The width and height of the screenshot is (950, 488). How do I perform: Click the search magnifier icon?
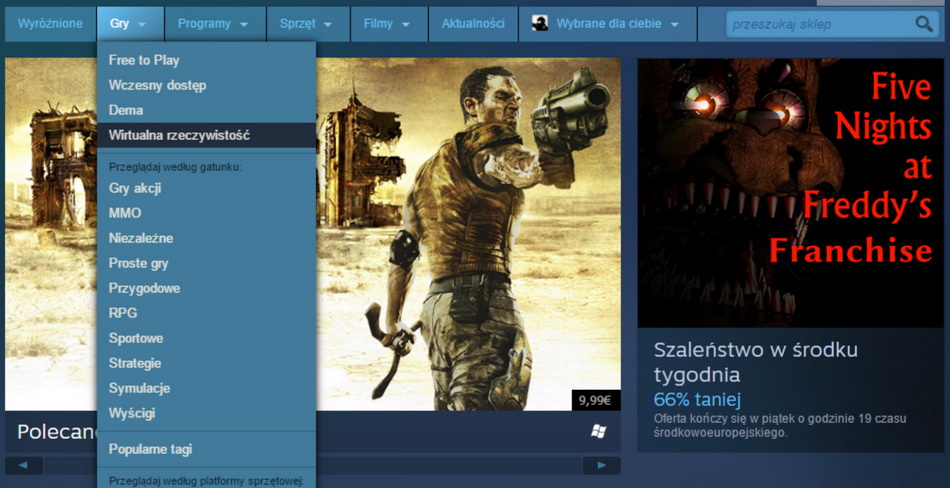tap(924, 24)
